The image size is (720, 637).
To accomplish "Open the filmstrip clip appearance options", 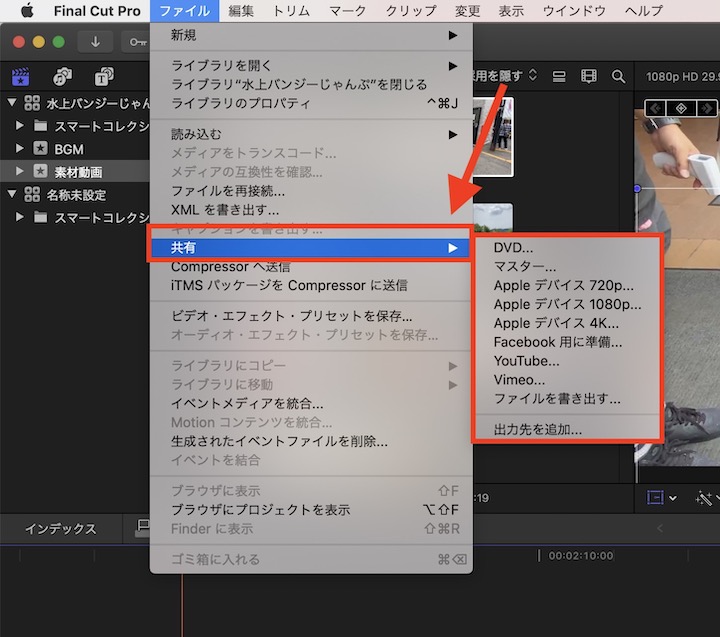I will 589,76.
